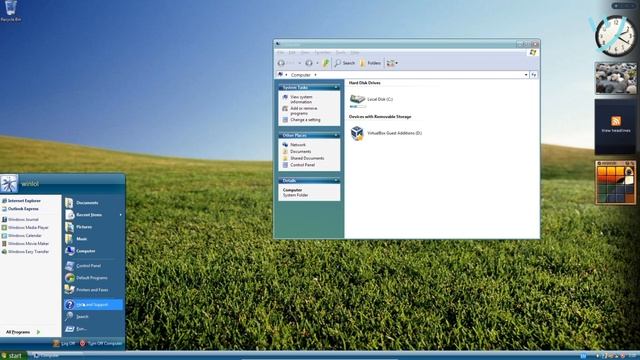Screen dimensions: 640x360
Task: Launch Outlook Express from Start menu
Action: coord(20,209)
